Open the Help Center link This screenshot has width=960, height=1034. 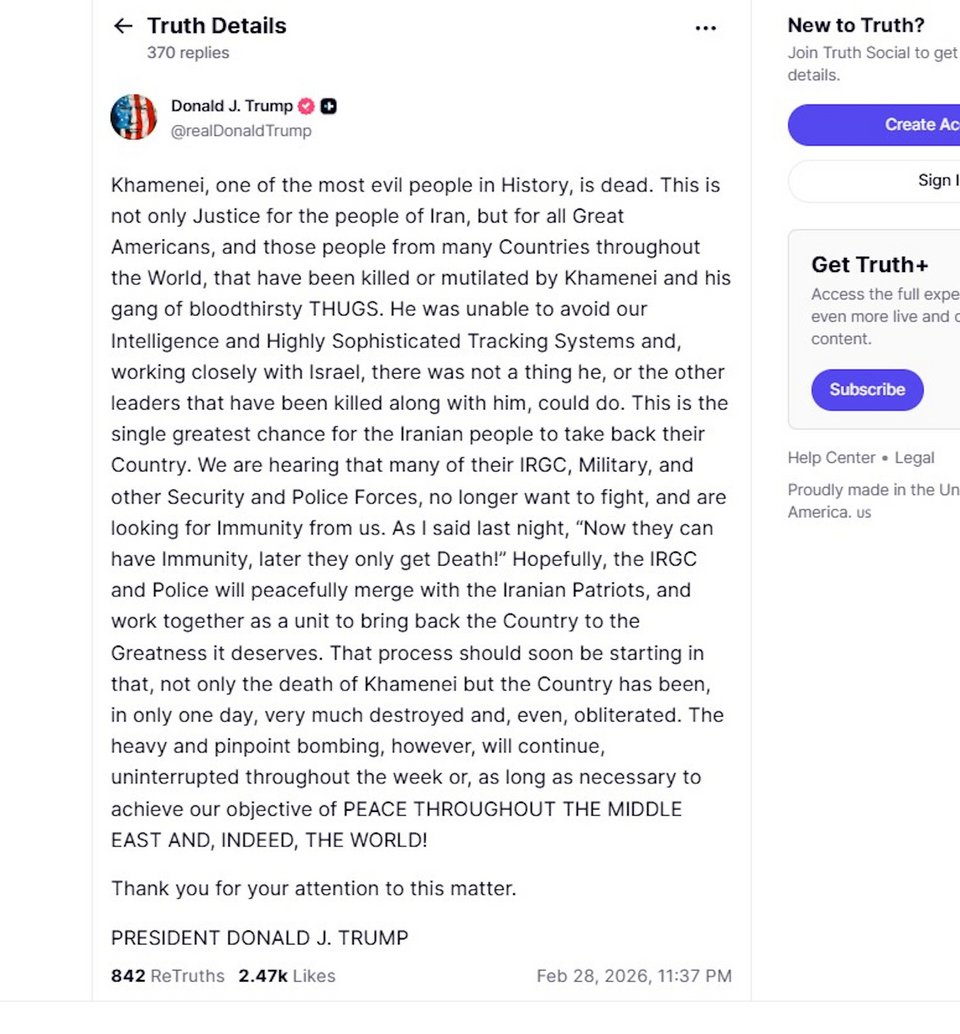click(x=833, y=458)
